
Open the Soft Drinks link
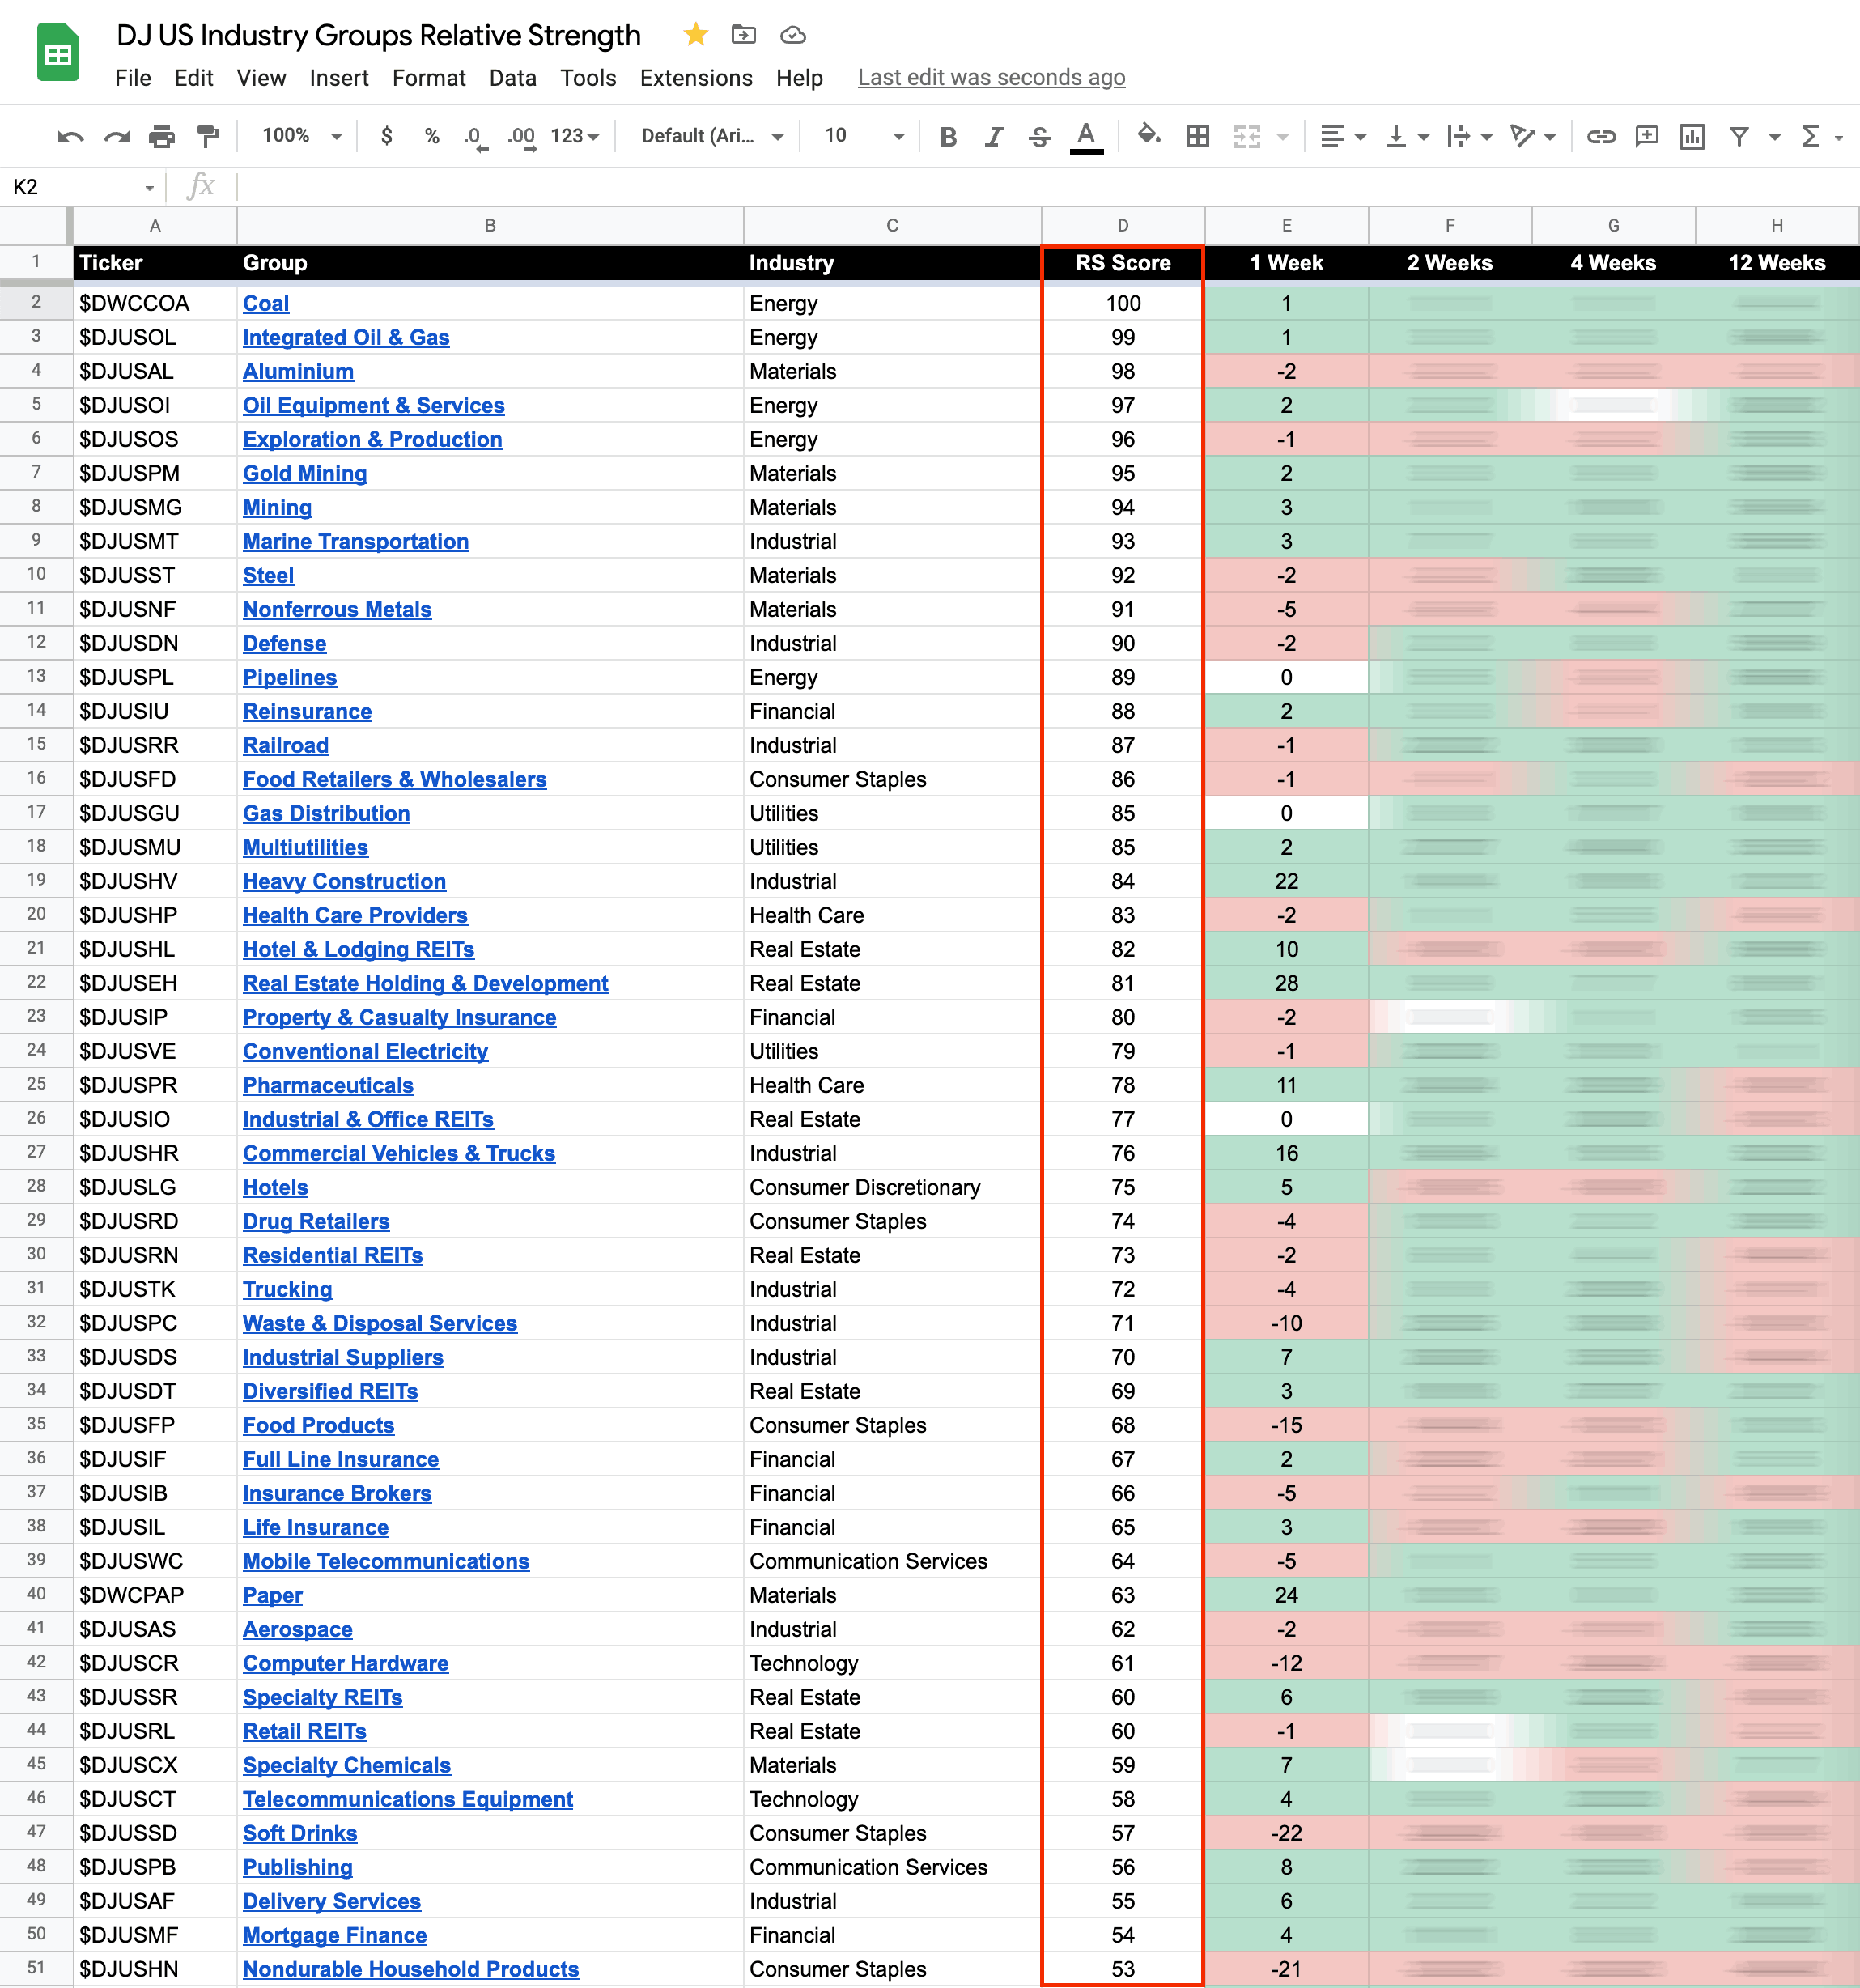point(300,1833)
